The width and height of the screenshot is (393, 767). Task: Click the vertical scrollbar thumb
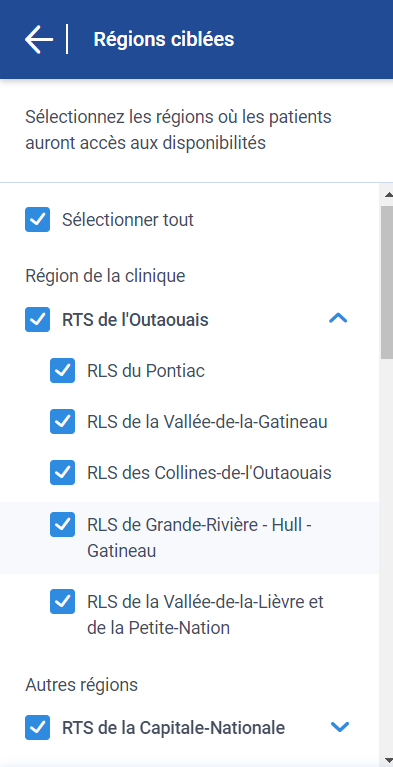[x=387, y=282]
